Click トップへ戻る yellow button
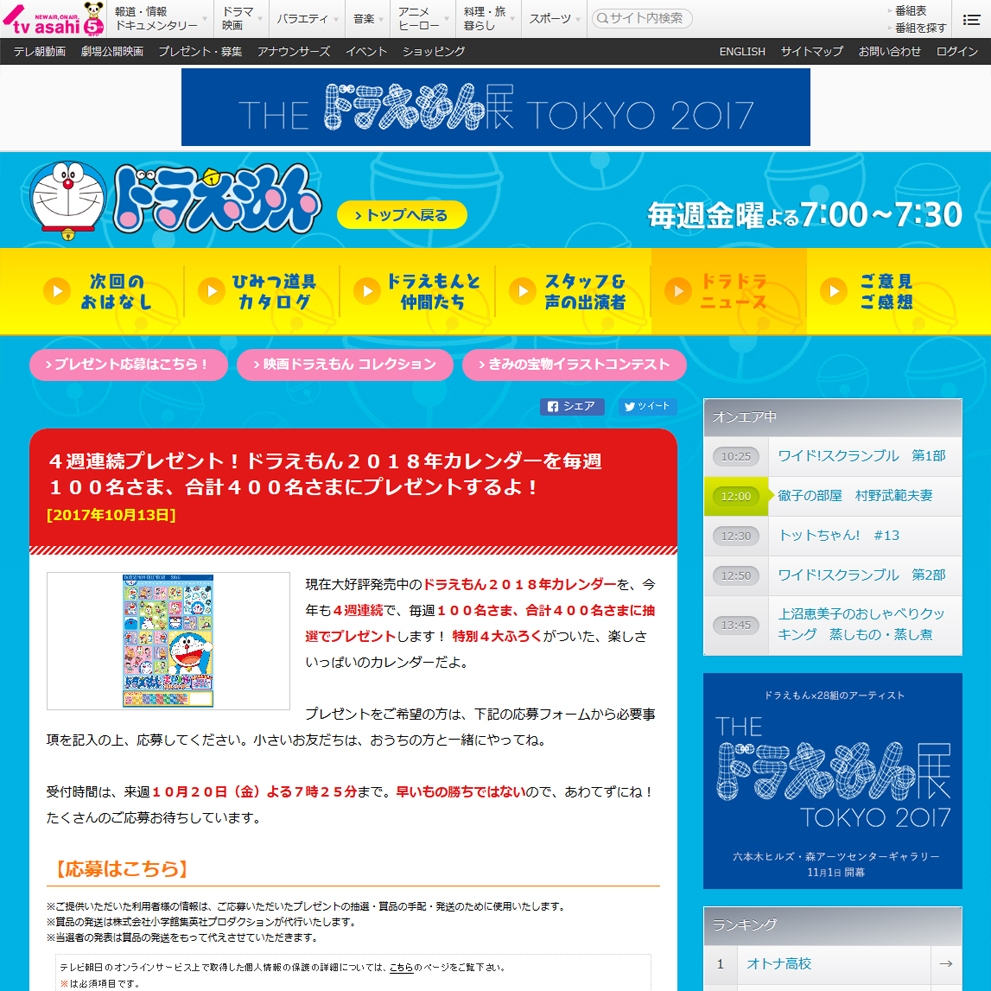This screenshot has height=991, width=991. [402, 215]
